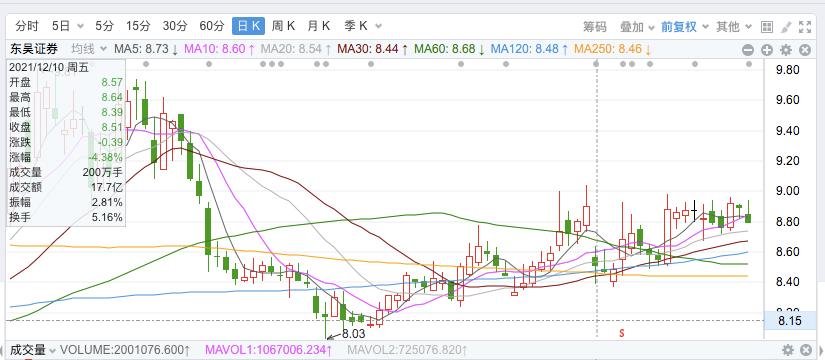Viewport: 825px width, 360px height.
Task: Select the highlighted 日K tab
Action: click(249, 26)
